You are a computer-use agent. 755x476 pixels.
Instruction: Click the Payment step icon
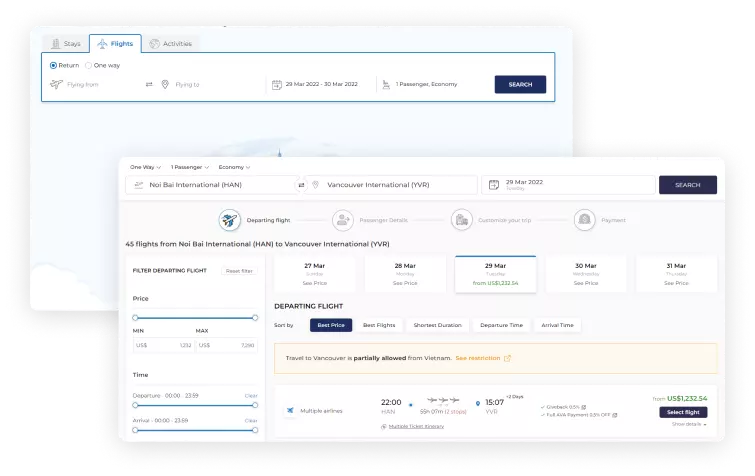point(584,220)
